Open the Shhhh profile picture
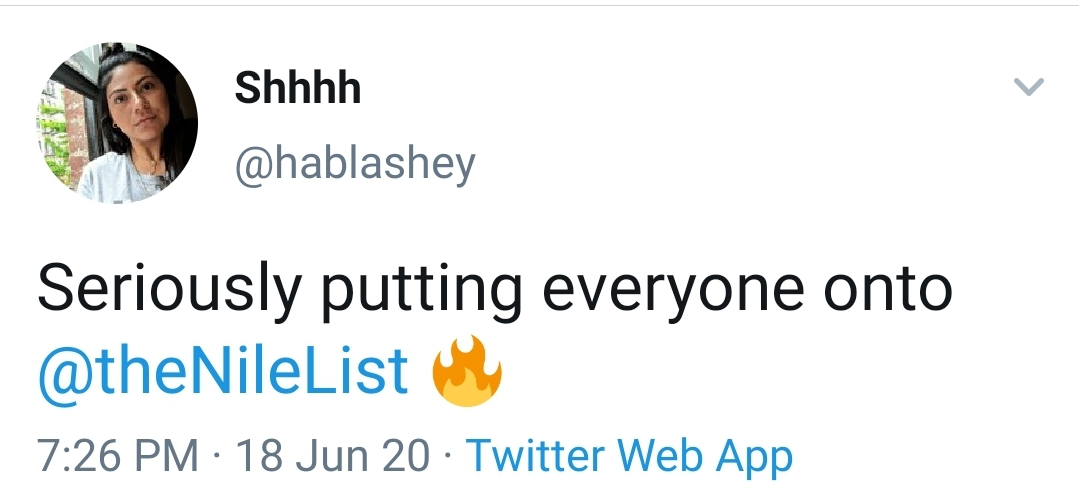 click(118, 123)
